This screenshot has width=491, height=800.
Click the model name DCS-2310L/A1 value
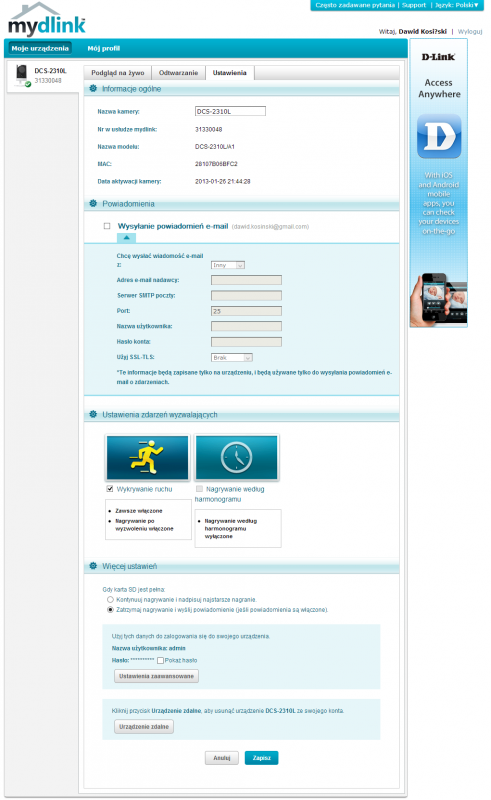coord(214,146)
